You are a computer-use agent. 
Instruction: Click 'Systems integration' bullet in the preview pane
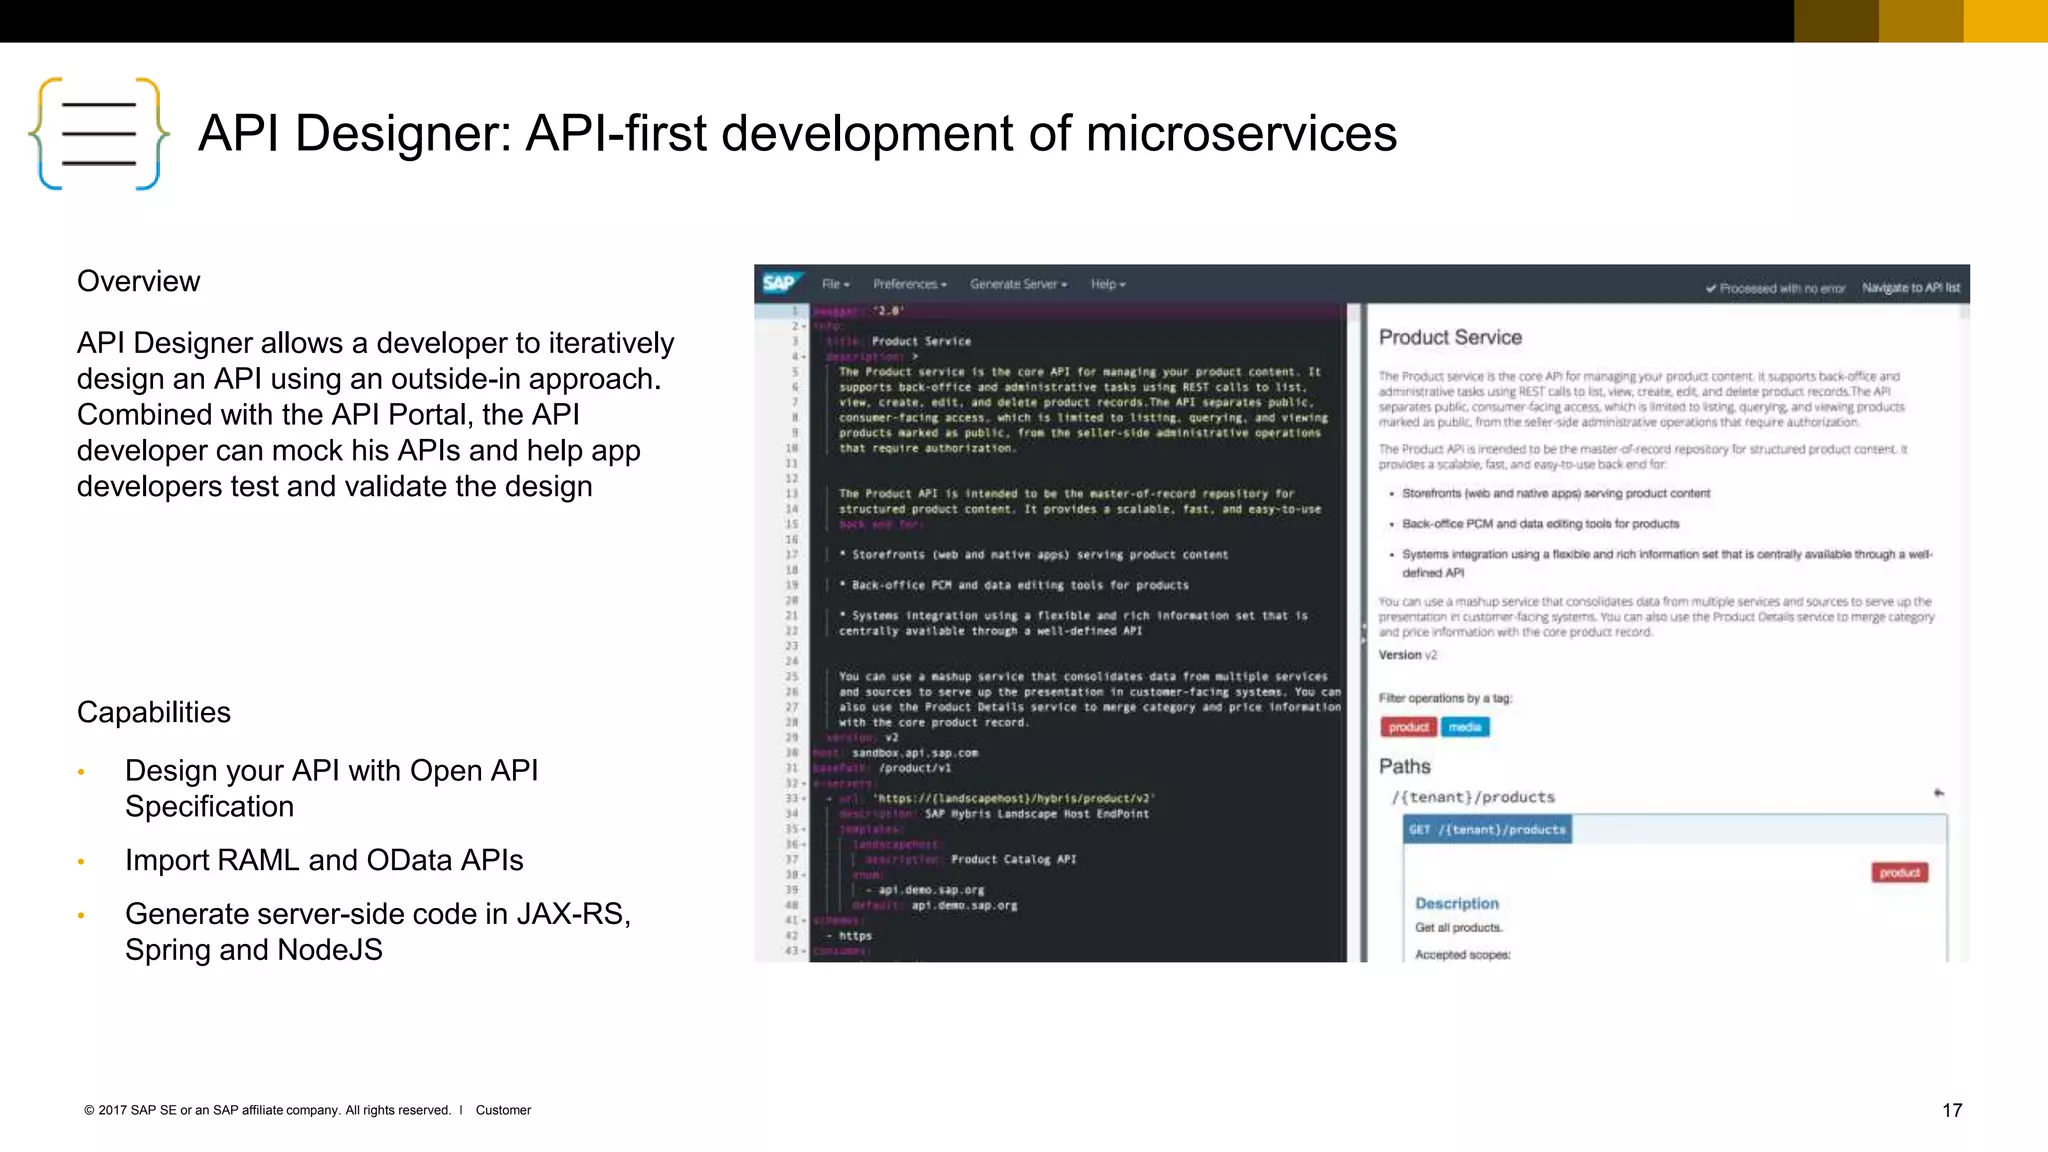coord(1667,563)
